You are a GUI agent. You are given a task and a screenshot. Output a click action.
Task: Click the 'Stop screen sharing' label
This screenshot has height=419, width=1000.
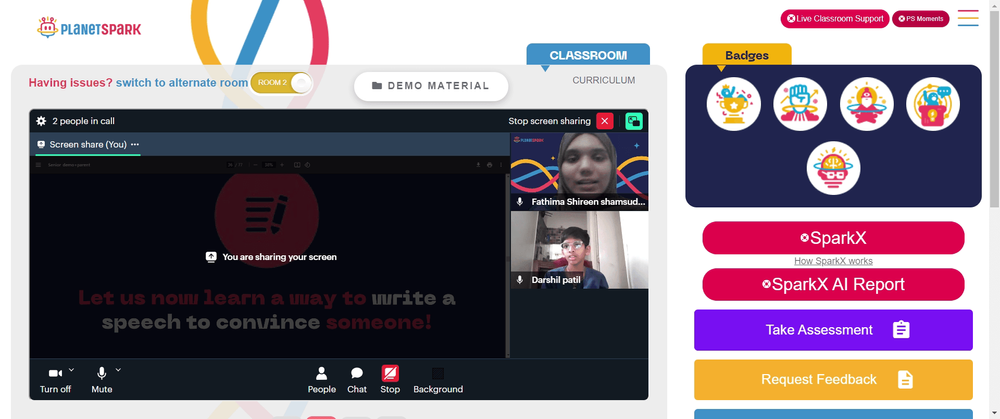549,121
